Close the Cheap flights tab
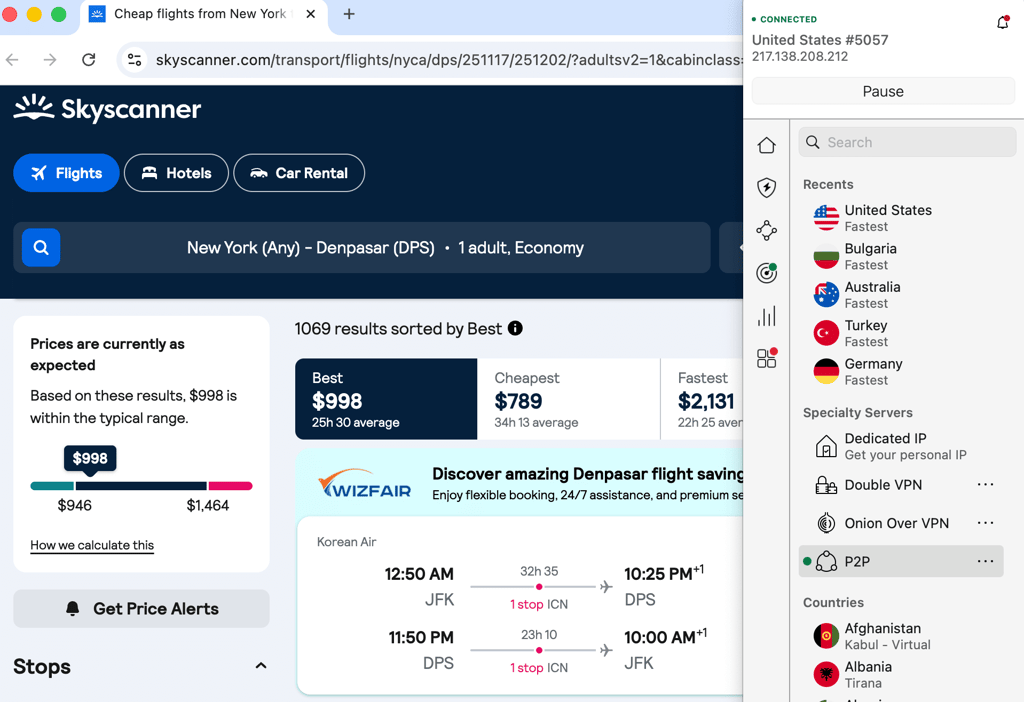This screenshot has height=702, width=1024. point(311,14)
